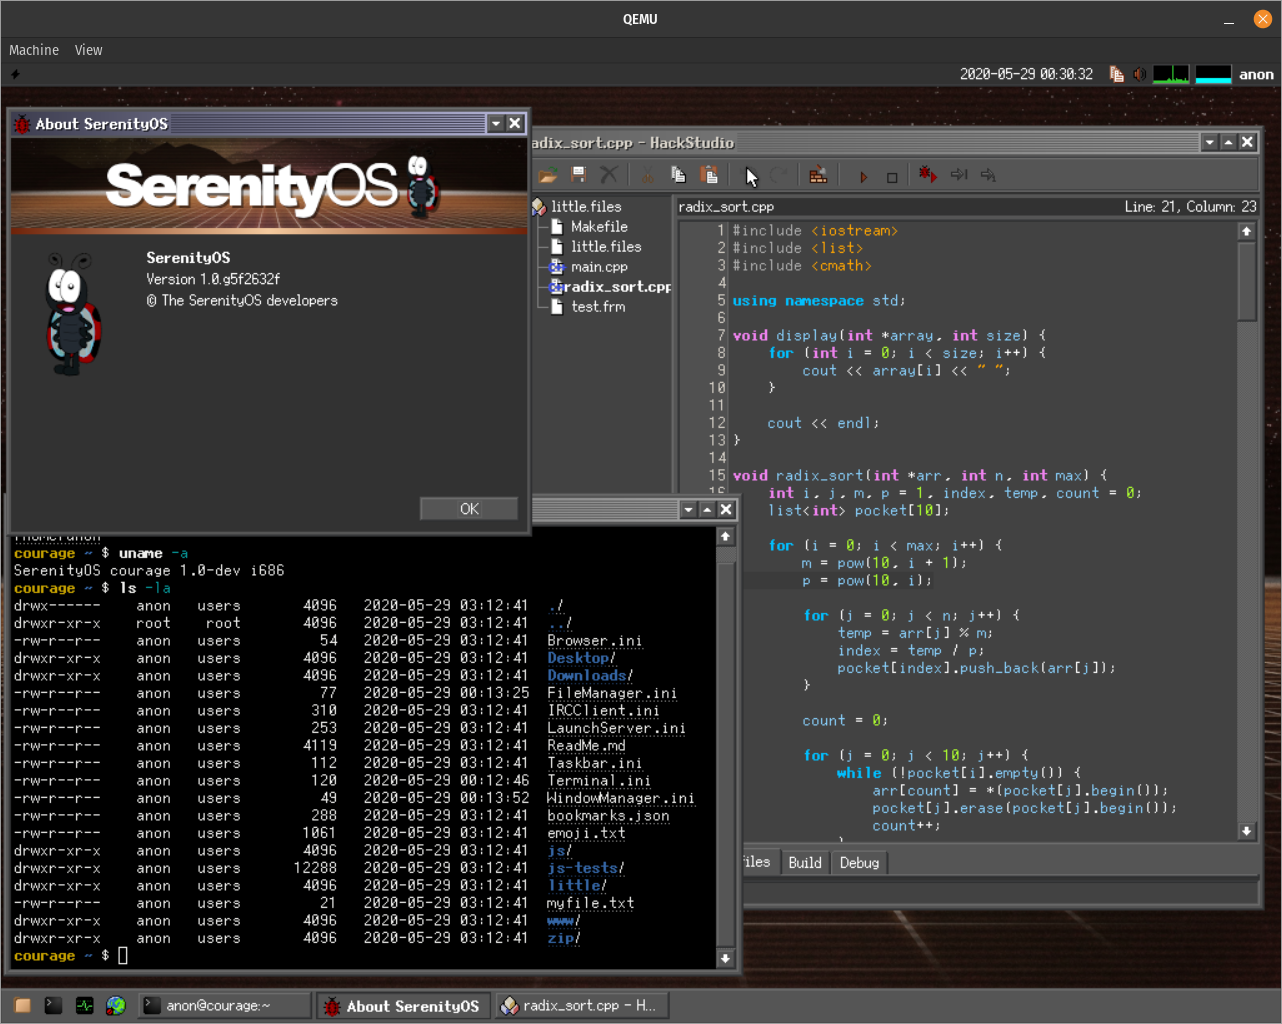
Task: Click 'bookmarks.json' in the terminal output
Action: tap(608, 816)
